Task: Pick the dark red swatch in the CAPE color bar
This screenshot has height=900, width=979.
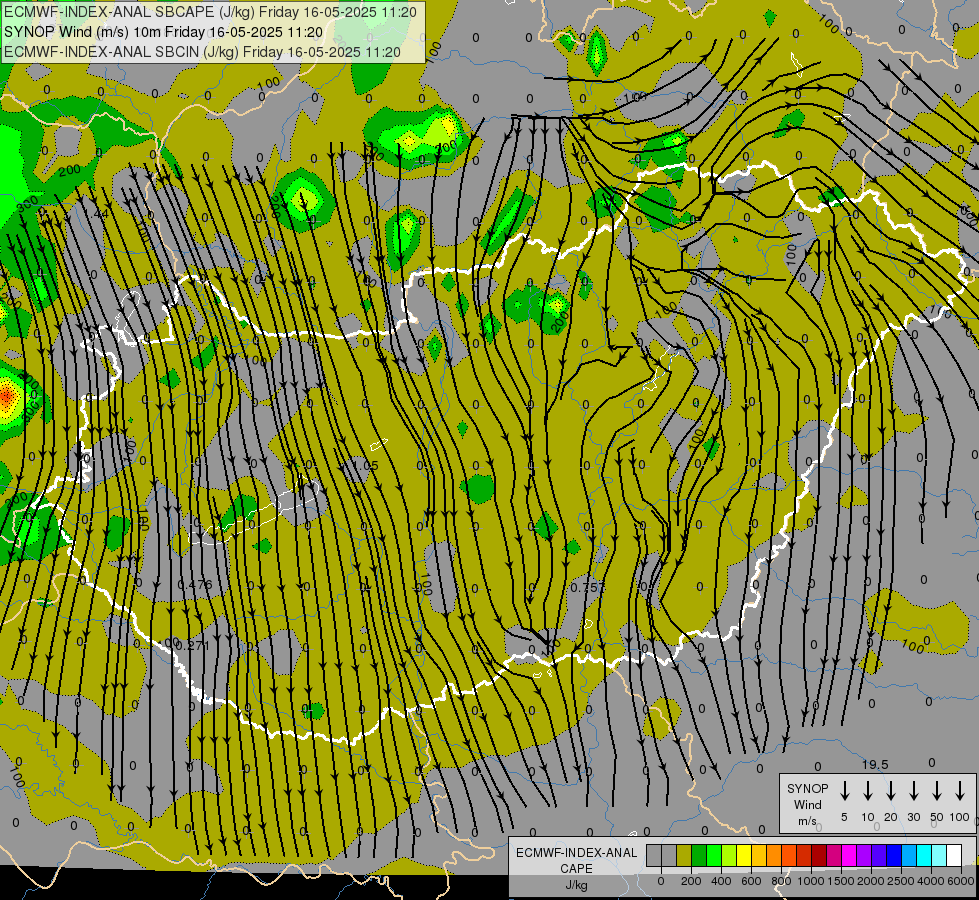Action: click(819, 855)
